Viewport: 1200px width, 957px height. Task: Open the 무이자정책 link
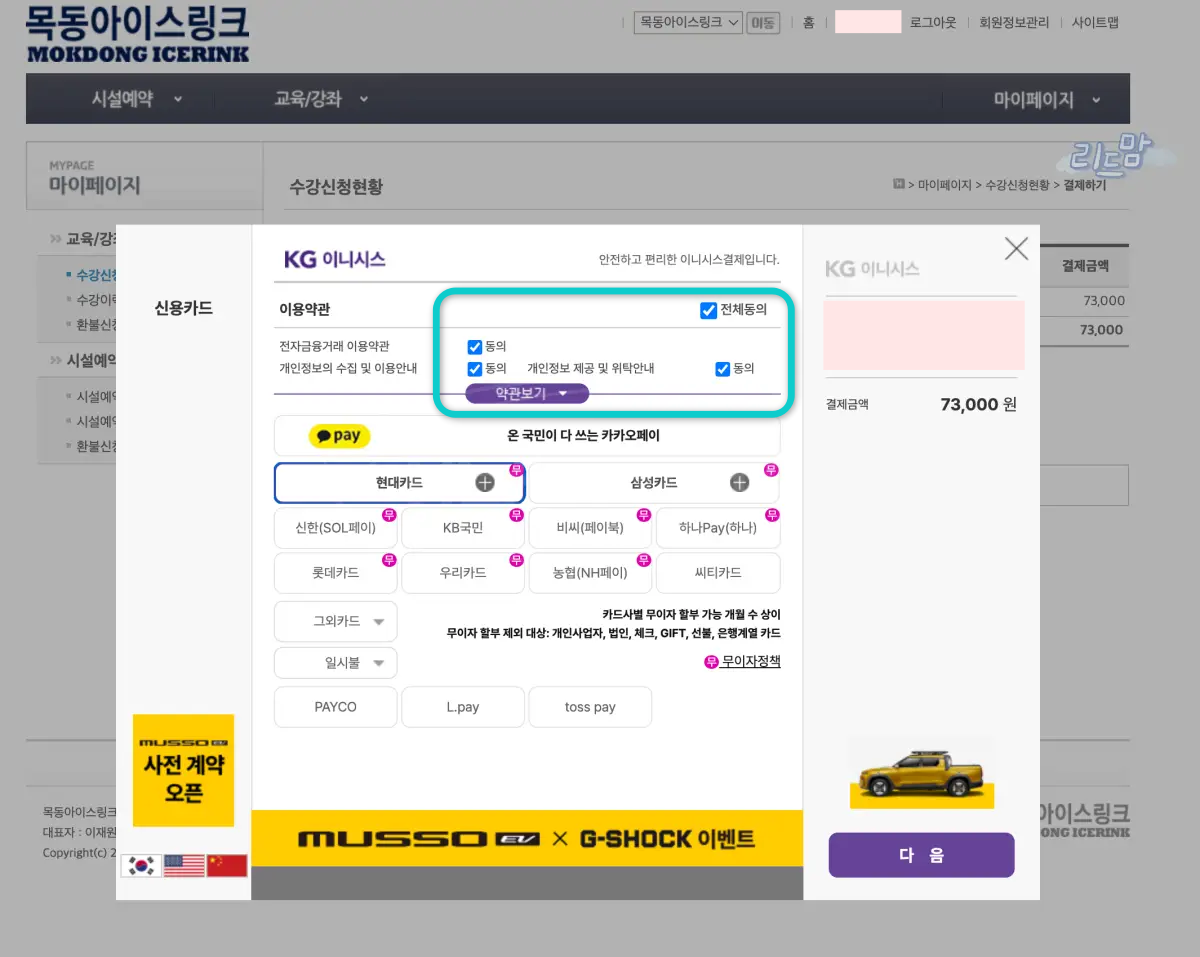[x=750, y=661]
